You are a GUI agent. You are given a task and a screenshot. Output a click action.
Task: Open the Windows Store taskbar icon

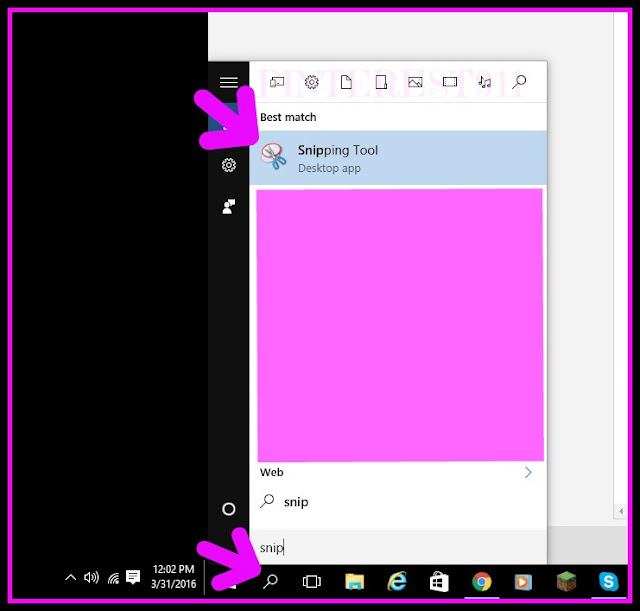coord(439,581)
